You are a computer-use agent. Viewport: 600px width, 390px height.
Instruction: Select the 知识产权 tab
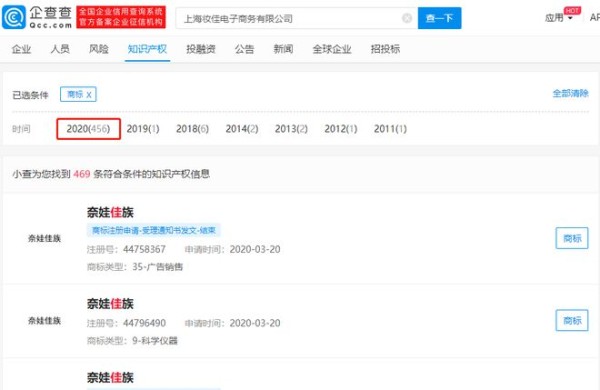coord(147,49)
